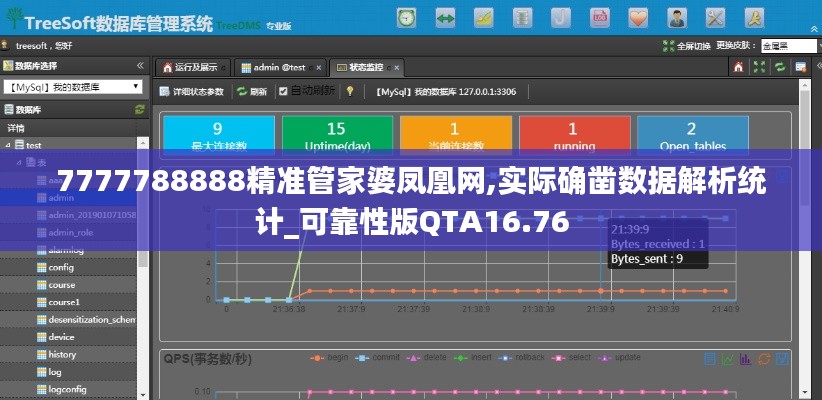
Task: Open the alarm clock icon in top toolbar
Action: click(406, 18)
